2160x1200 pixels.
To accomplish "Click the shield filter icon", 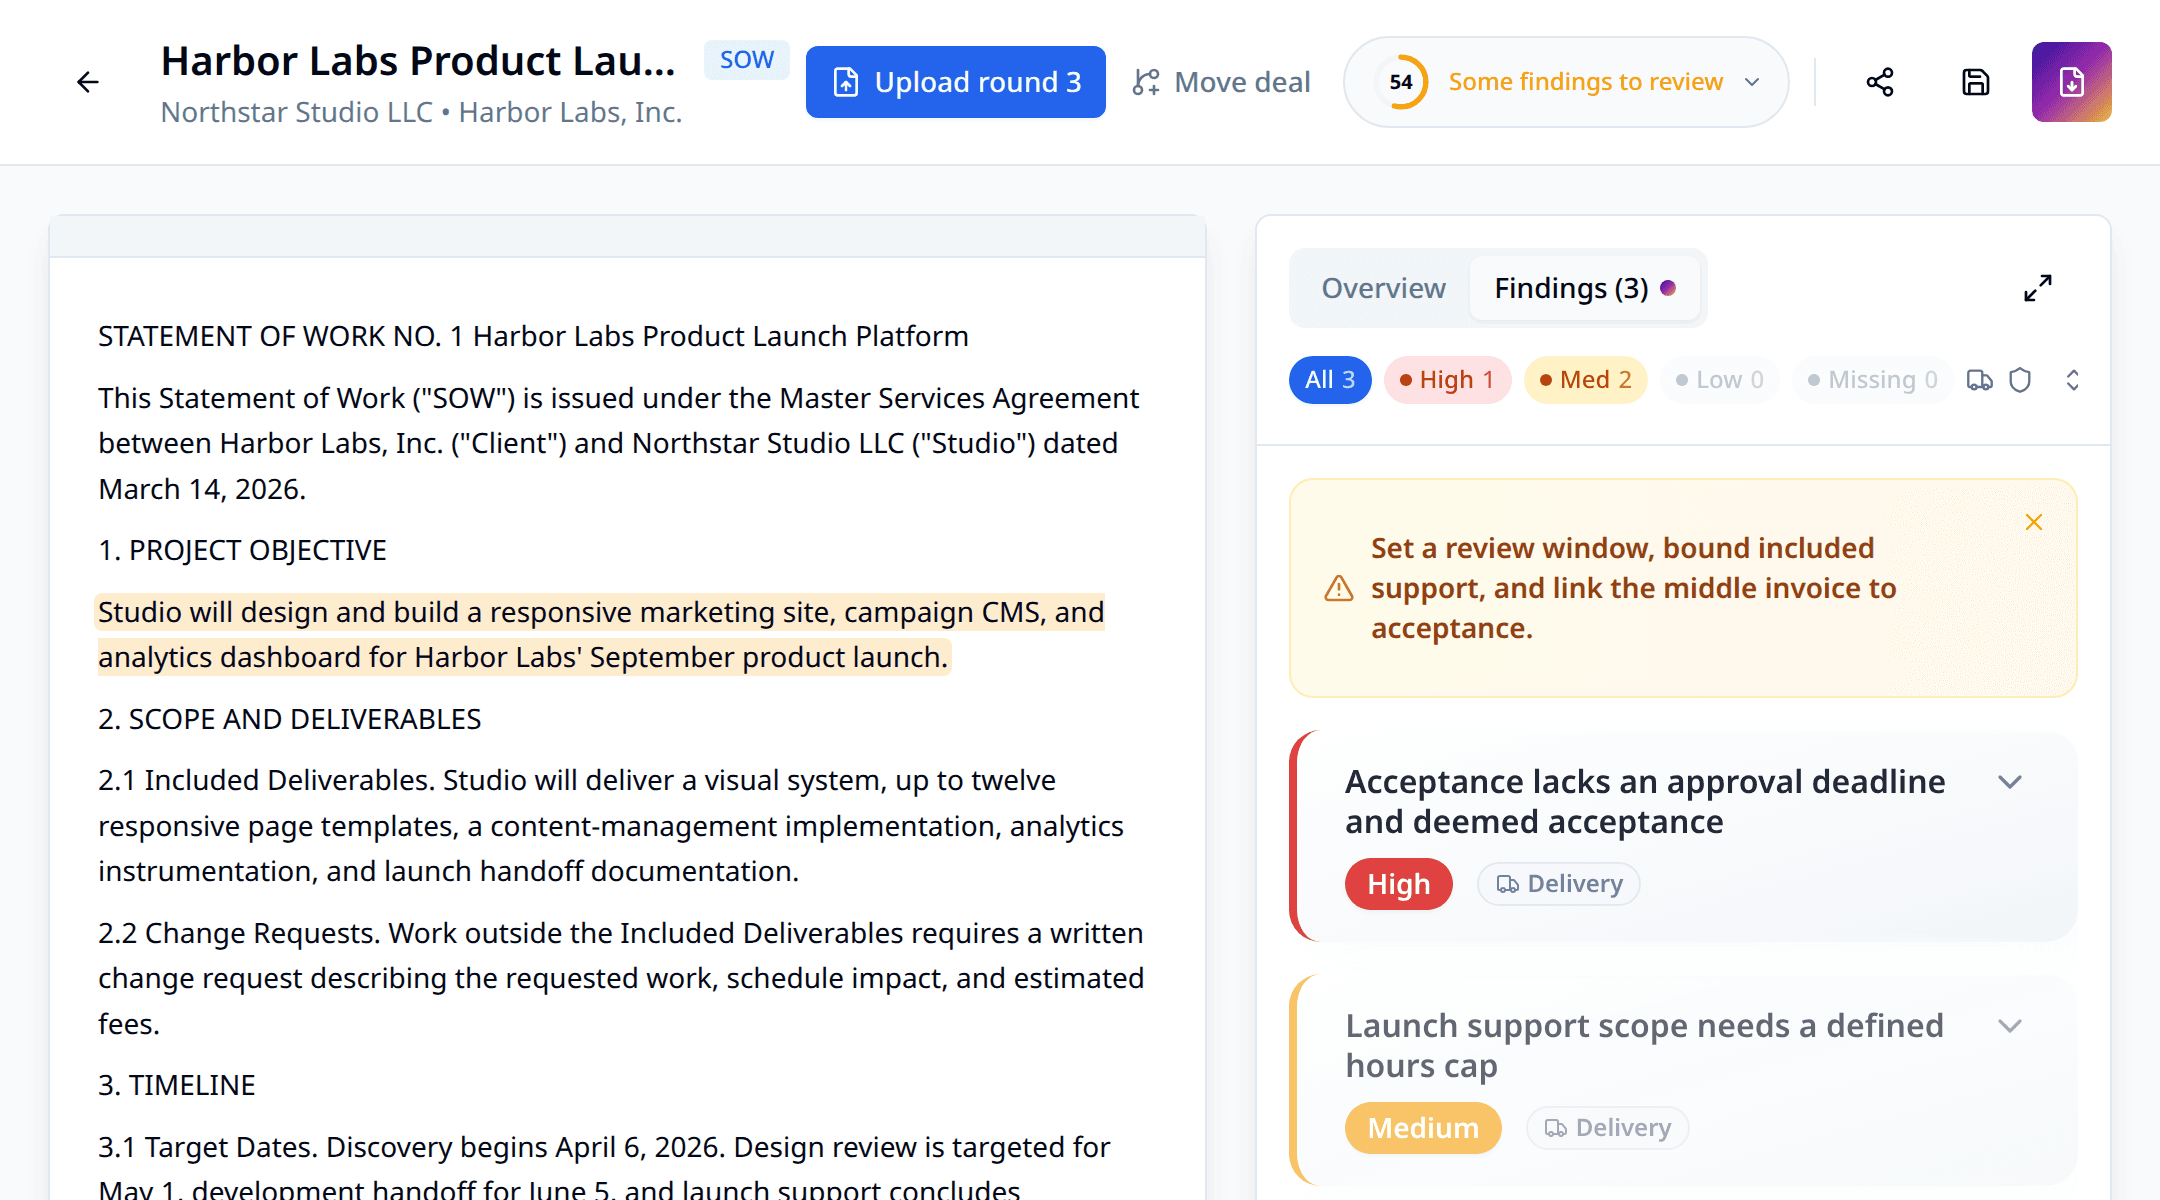I will click(2020, 380).
